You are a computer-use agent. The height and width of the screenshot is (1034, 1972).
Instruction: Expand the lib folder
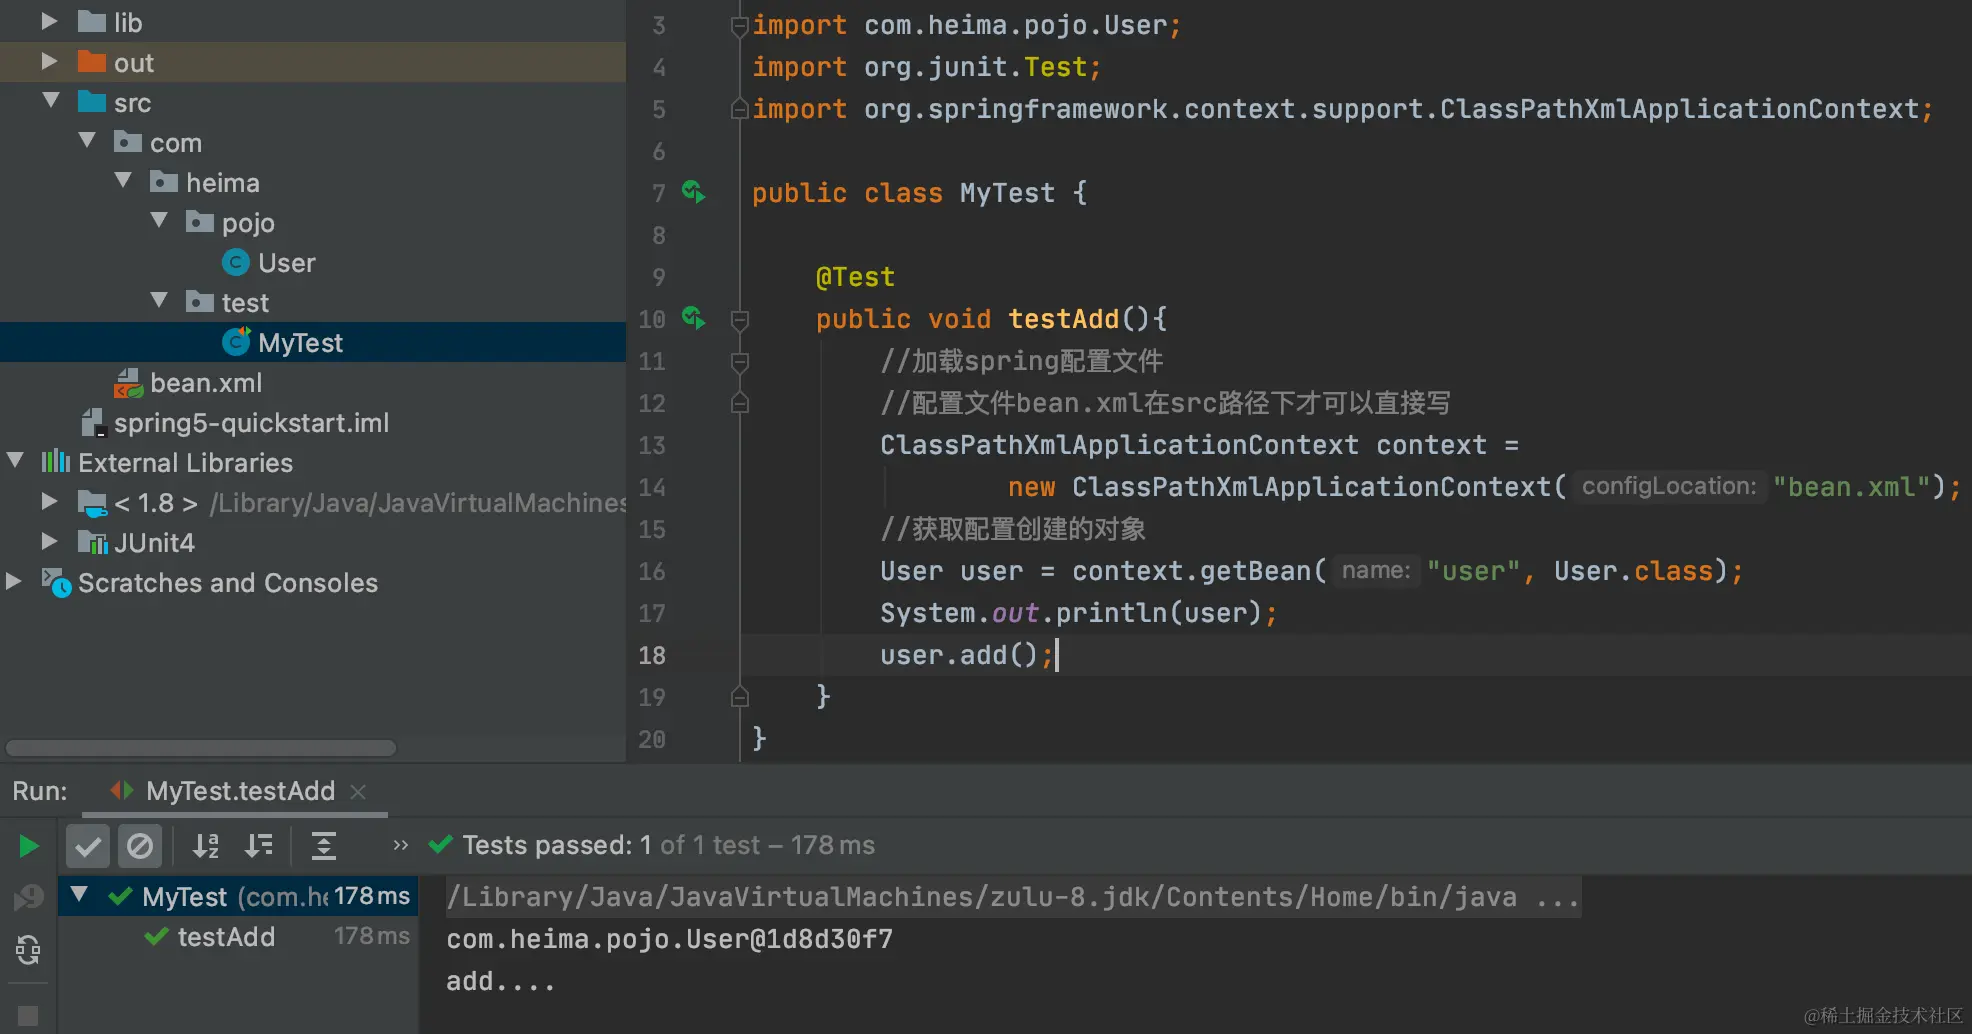[48, 22]
